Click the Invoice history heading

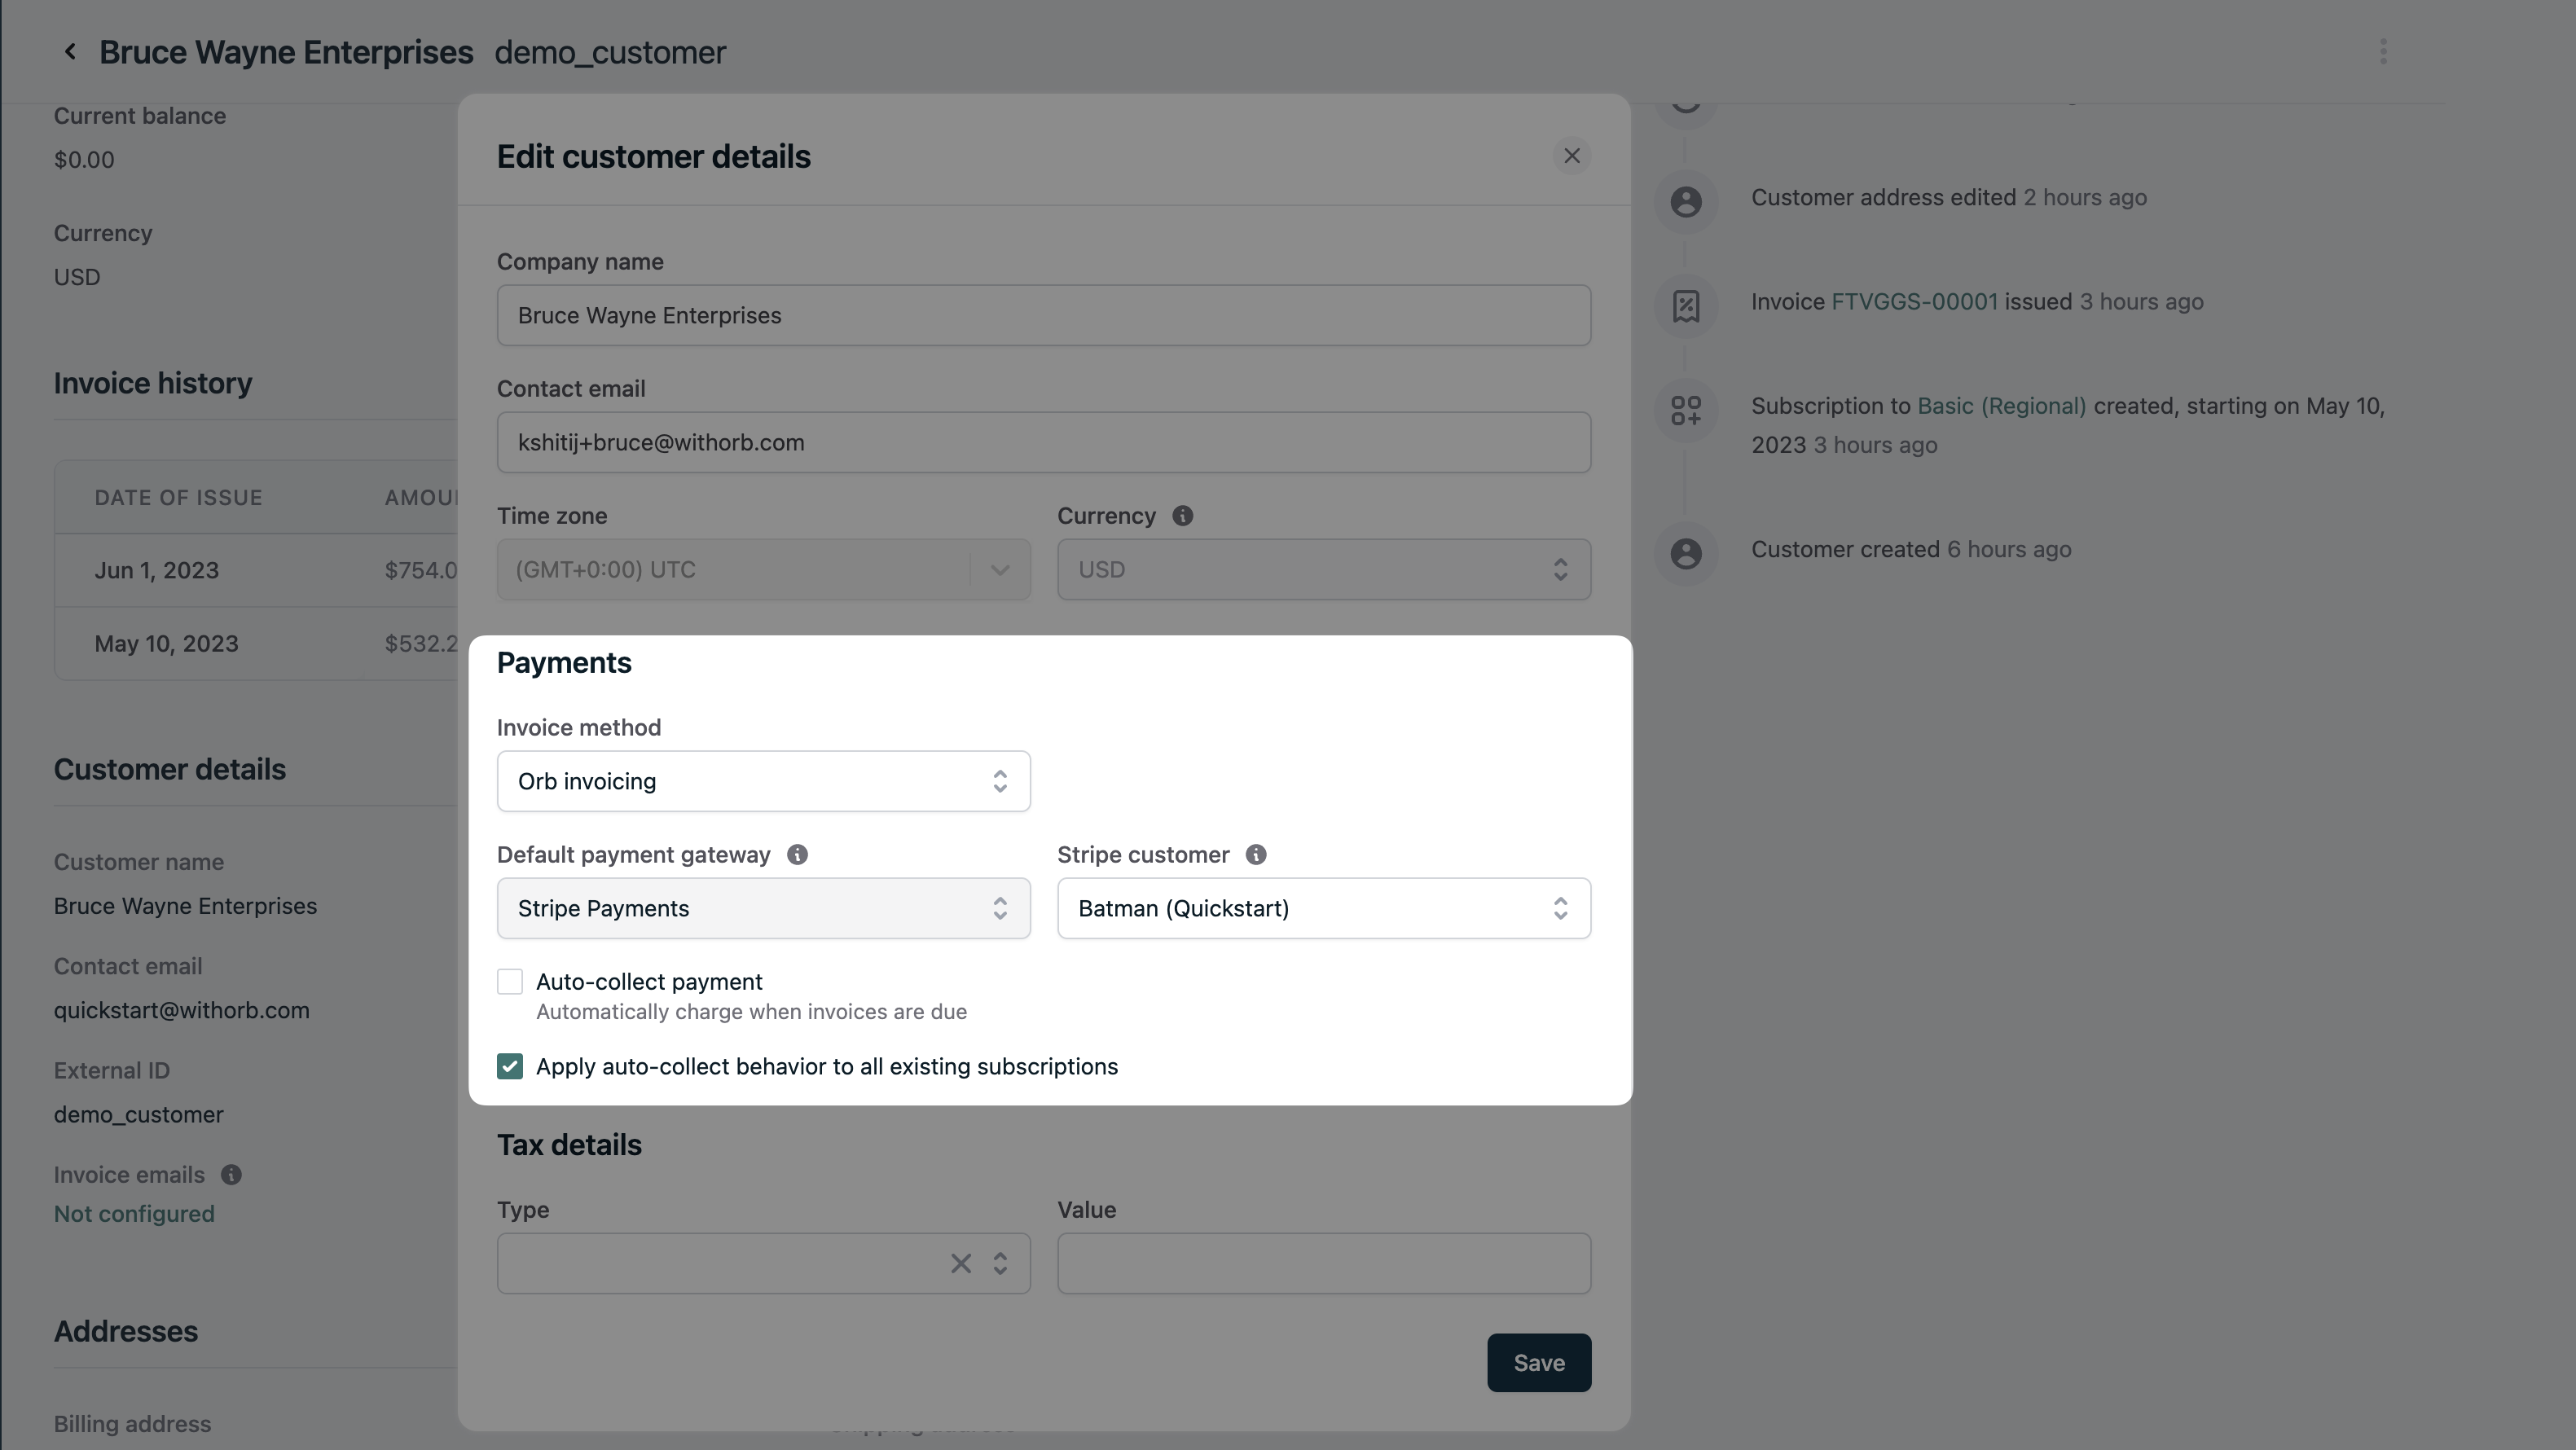153,384
